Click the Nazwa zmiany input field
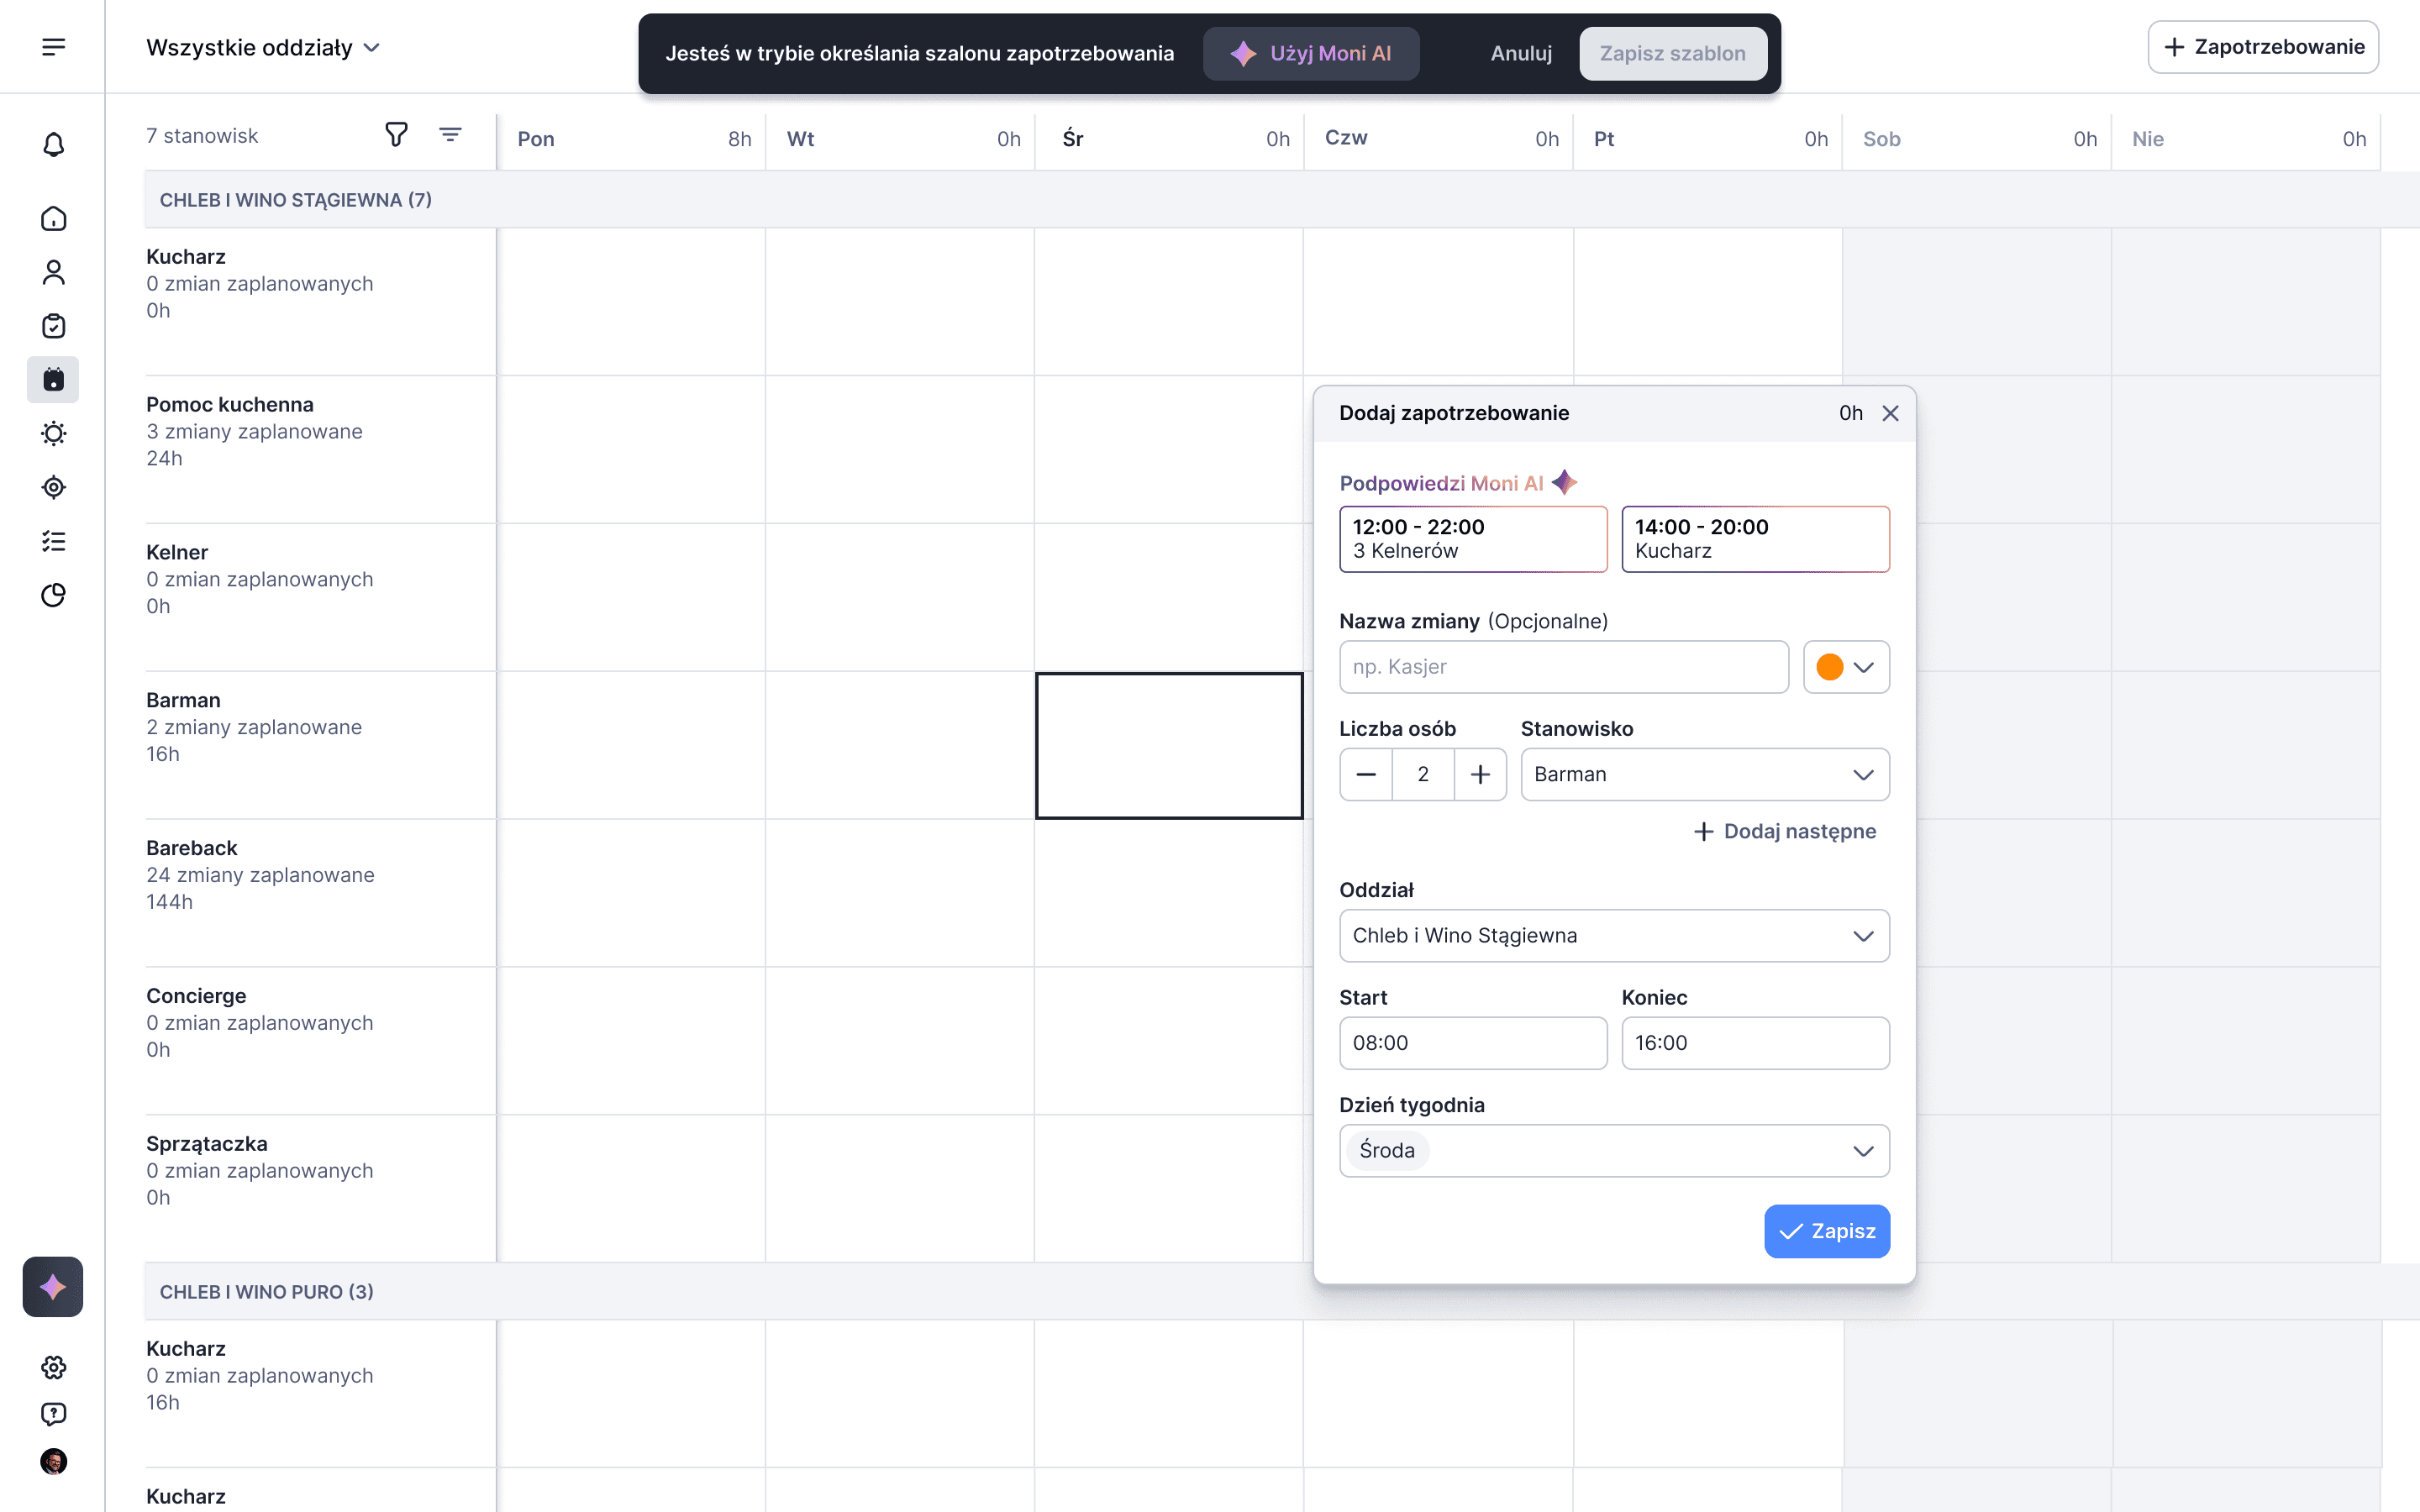This screenshot has height=1512, width=2420. 1563,667
